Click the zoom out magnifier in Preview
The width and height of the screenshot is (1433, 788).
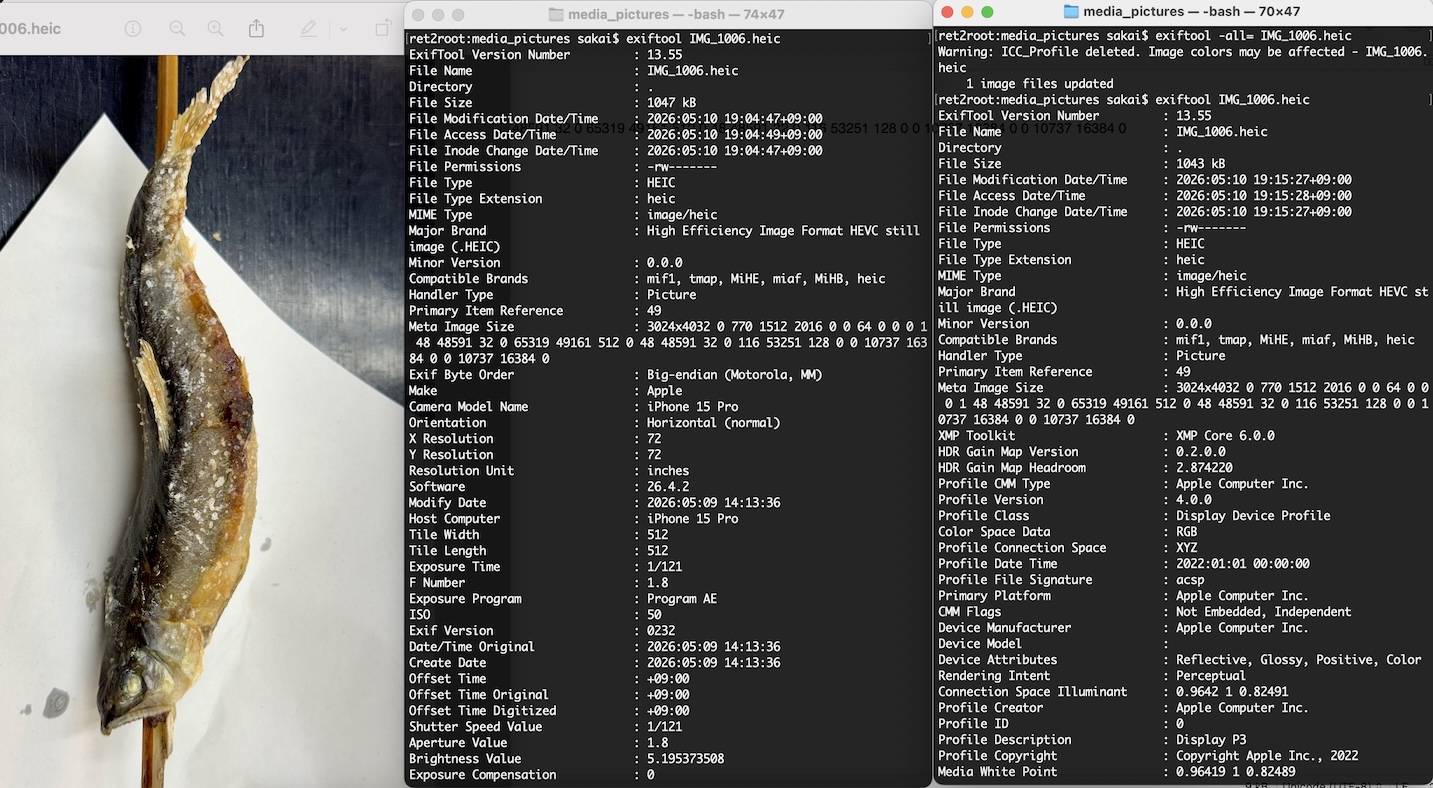pos(177,29)
